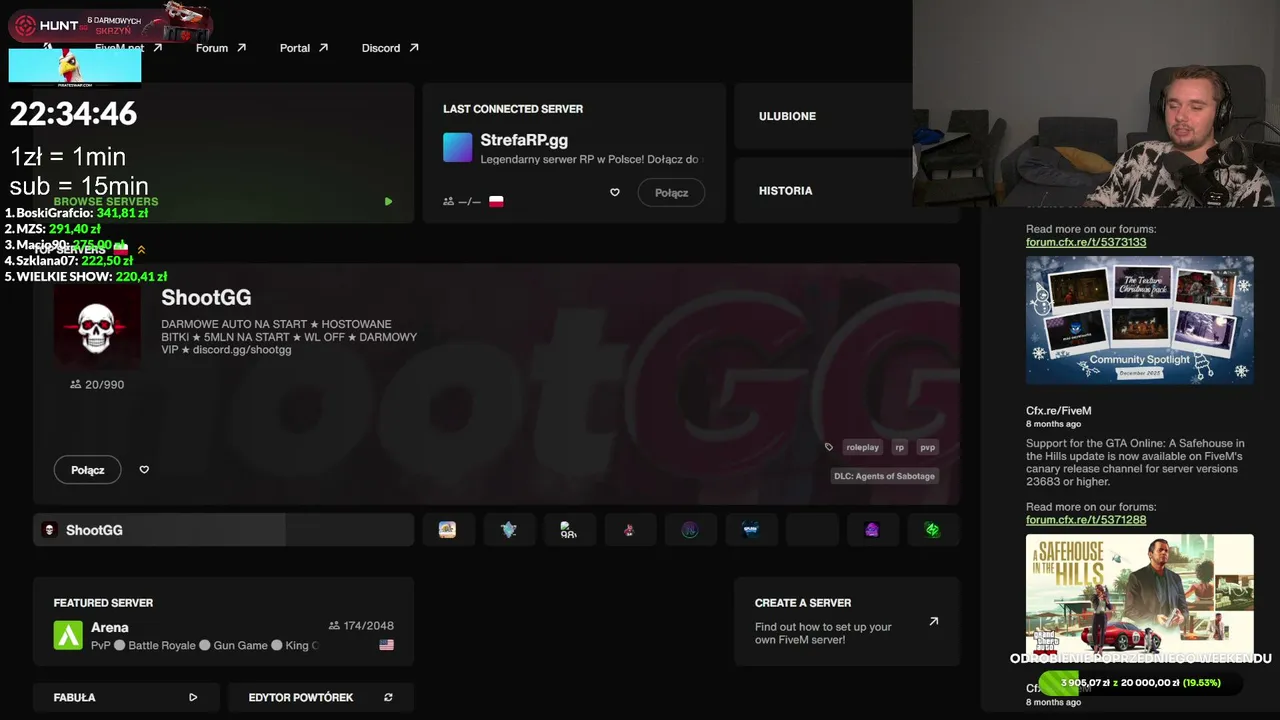The height and width of the screenshot is (720, 1280).
Task: Click the US flag on Arena
Action: click(x=387, y=645)
